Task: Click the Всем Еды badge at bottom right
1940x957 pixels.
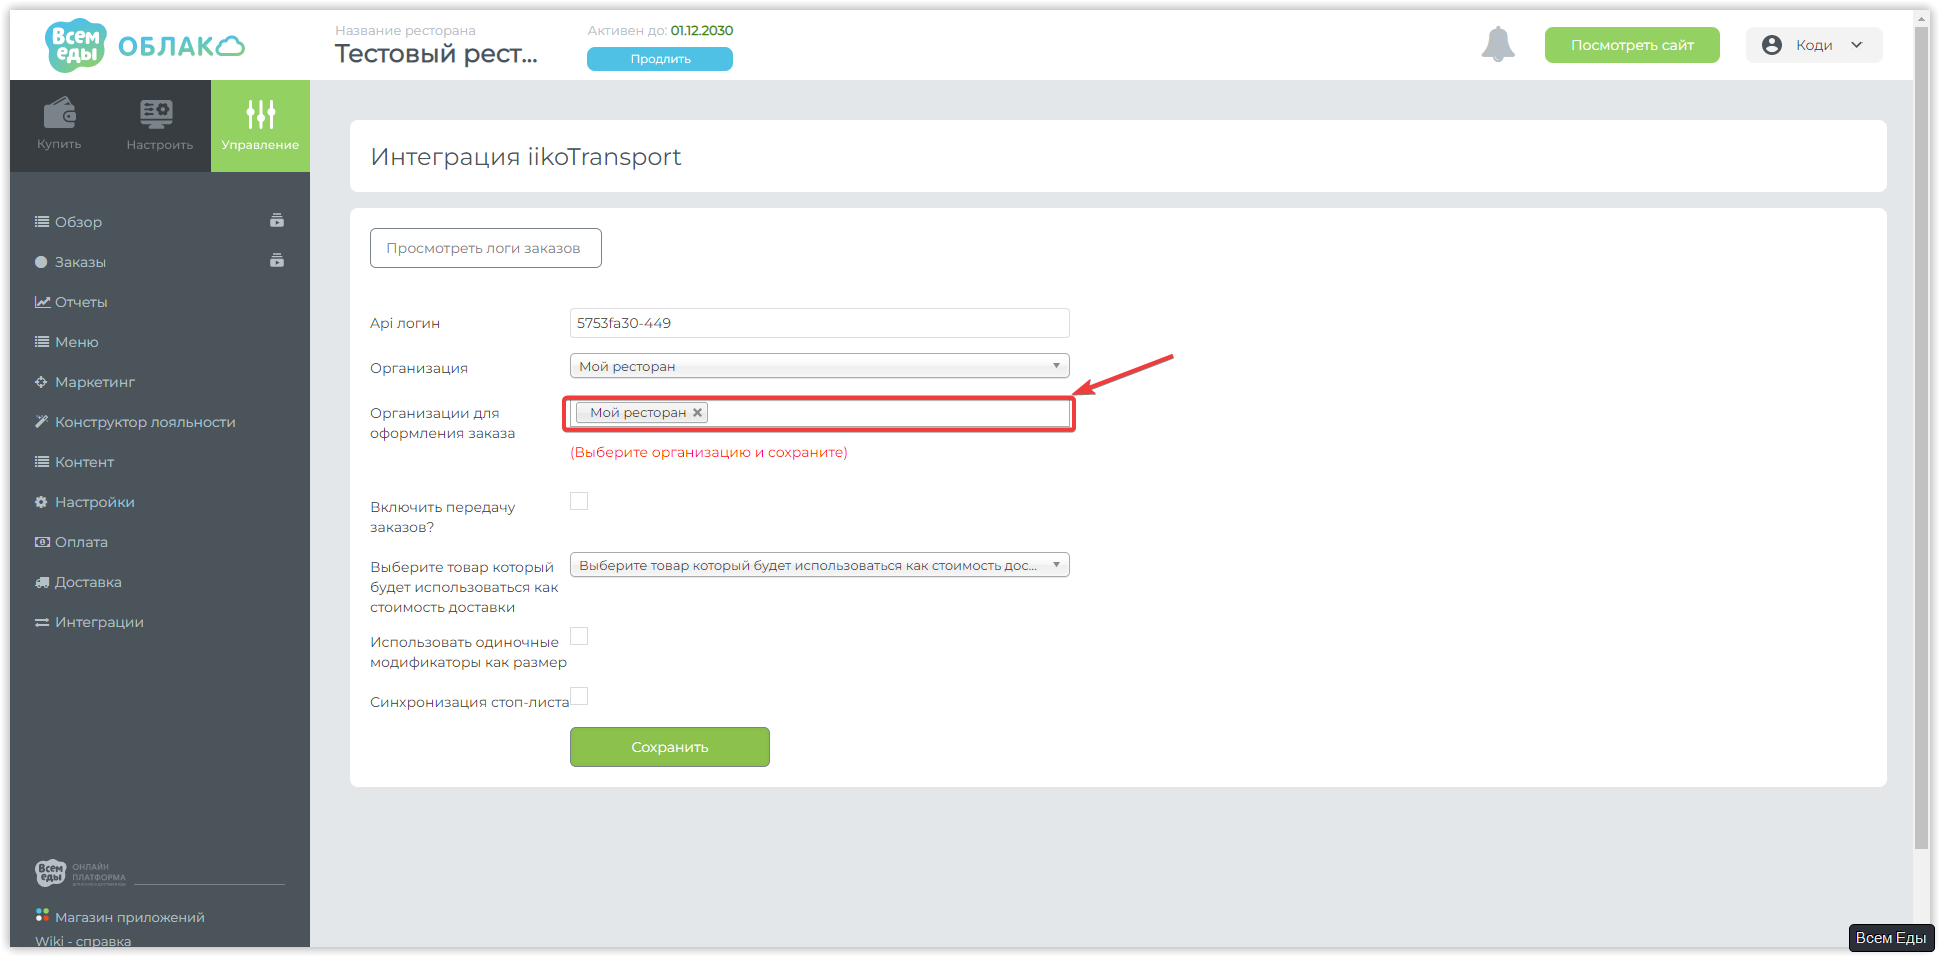Action: (1891, 938)
